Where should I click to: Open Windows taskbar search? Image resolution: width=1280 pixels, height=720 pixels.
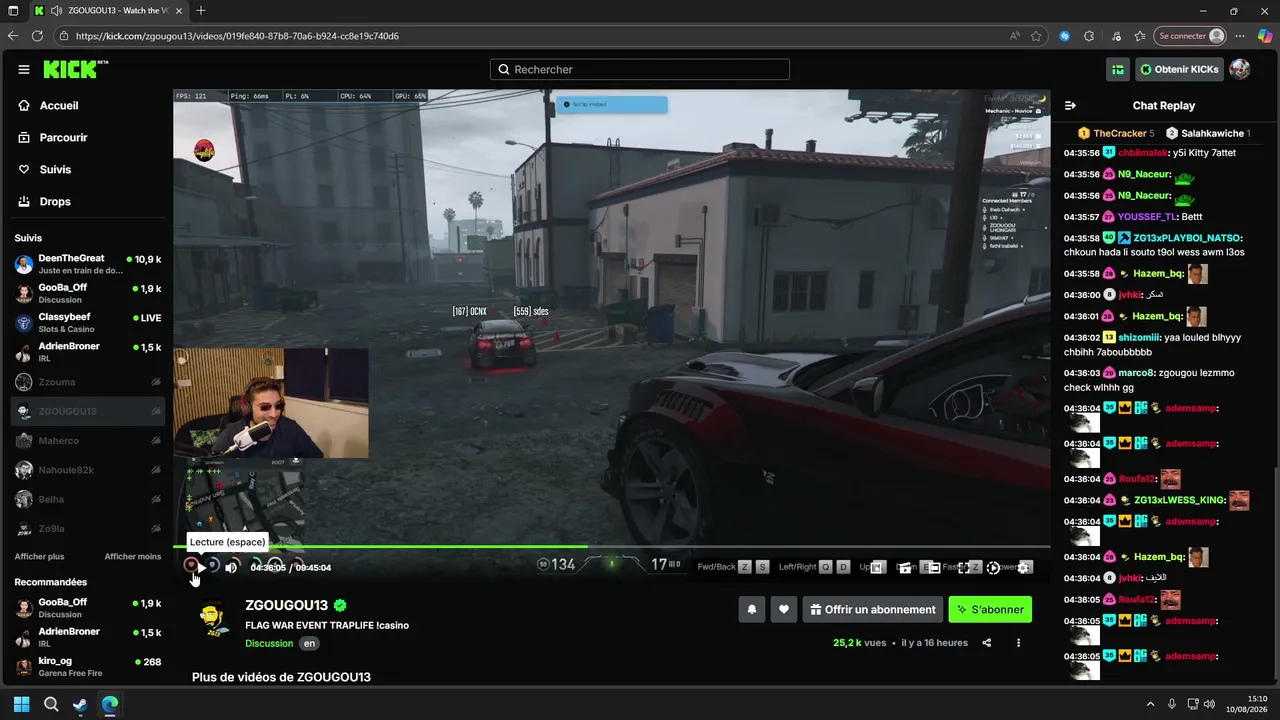51,704
